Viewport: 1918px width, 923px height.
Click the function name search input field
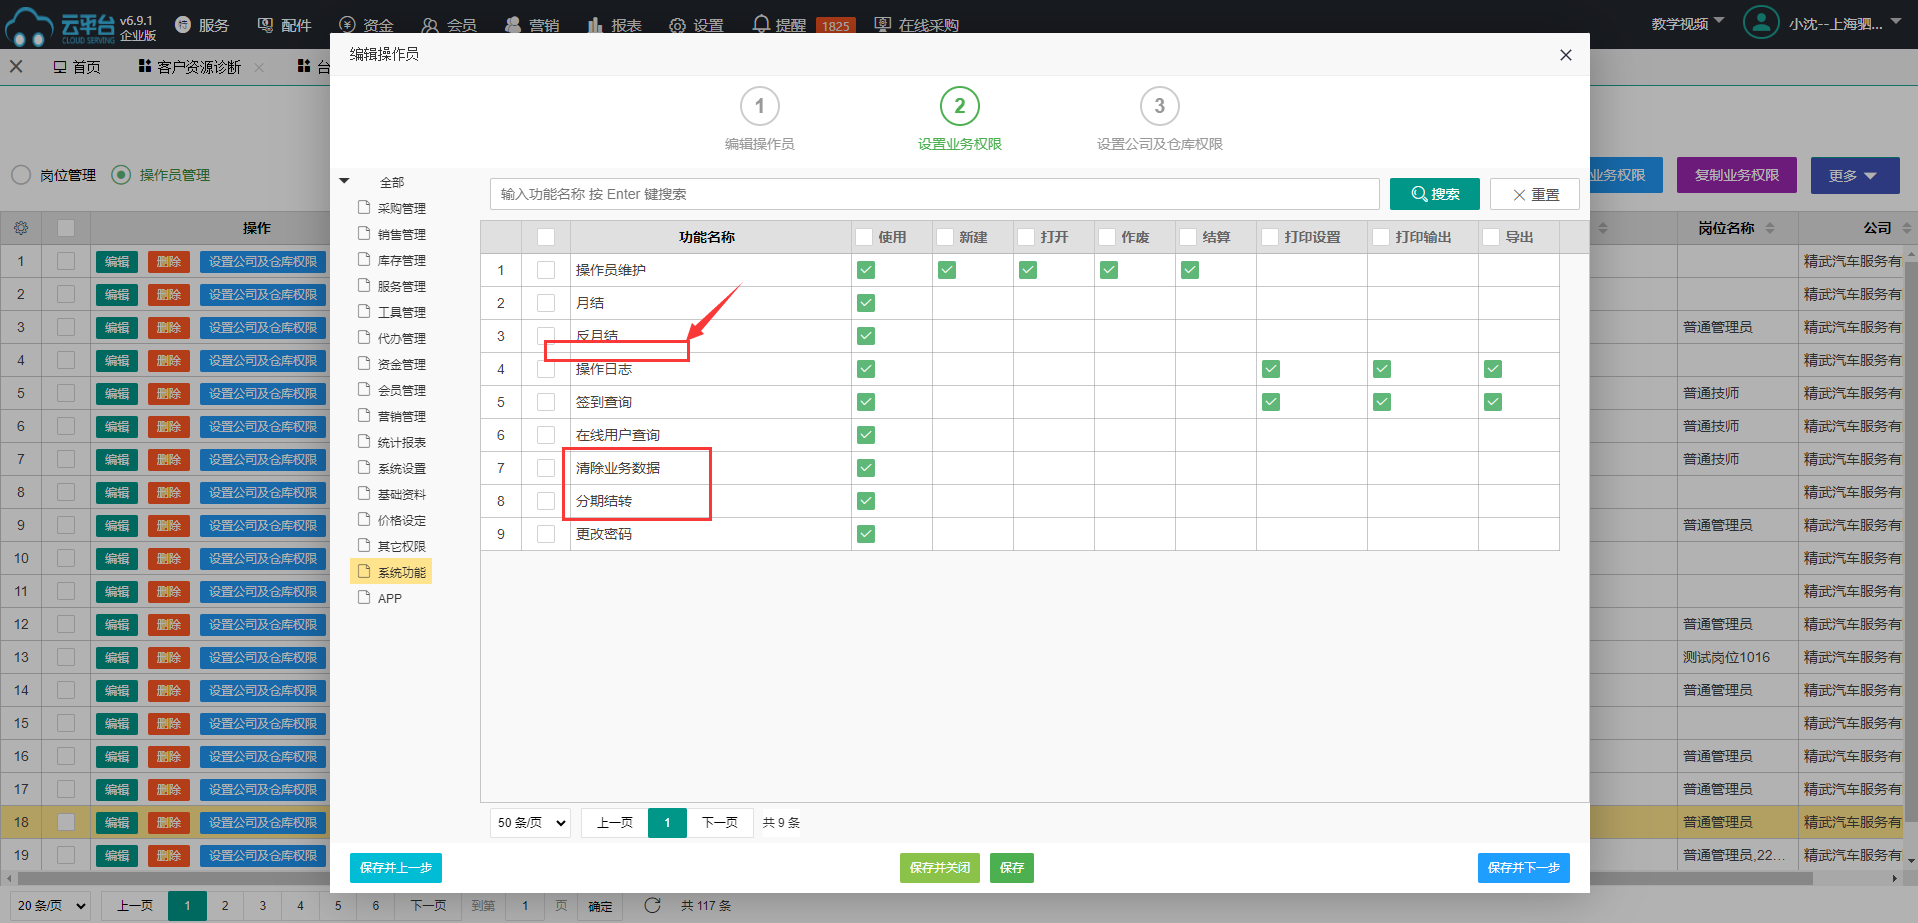pos(934,194)
